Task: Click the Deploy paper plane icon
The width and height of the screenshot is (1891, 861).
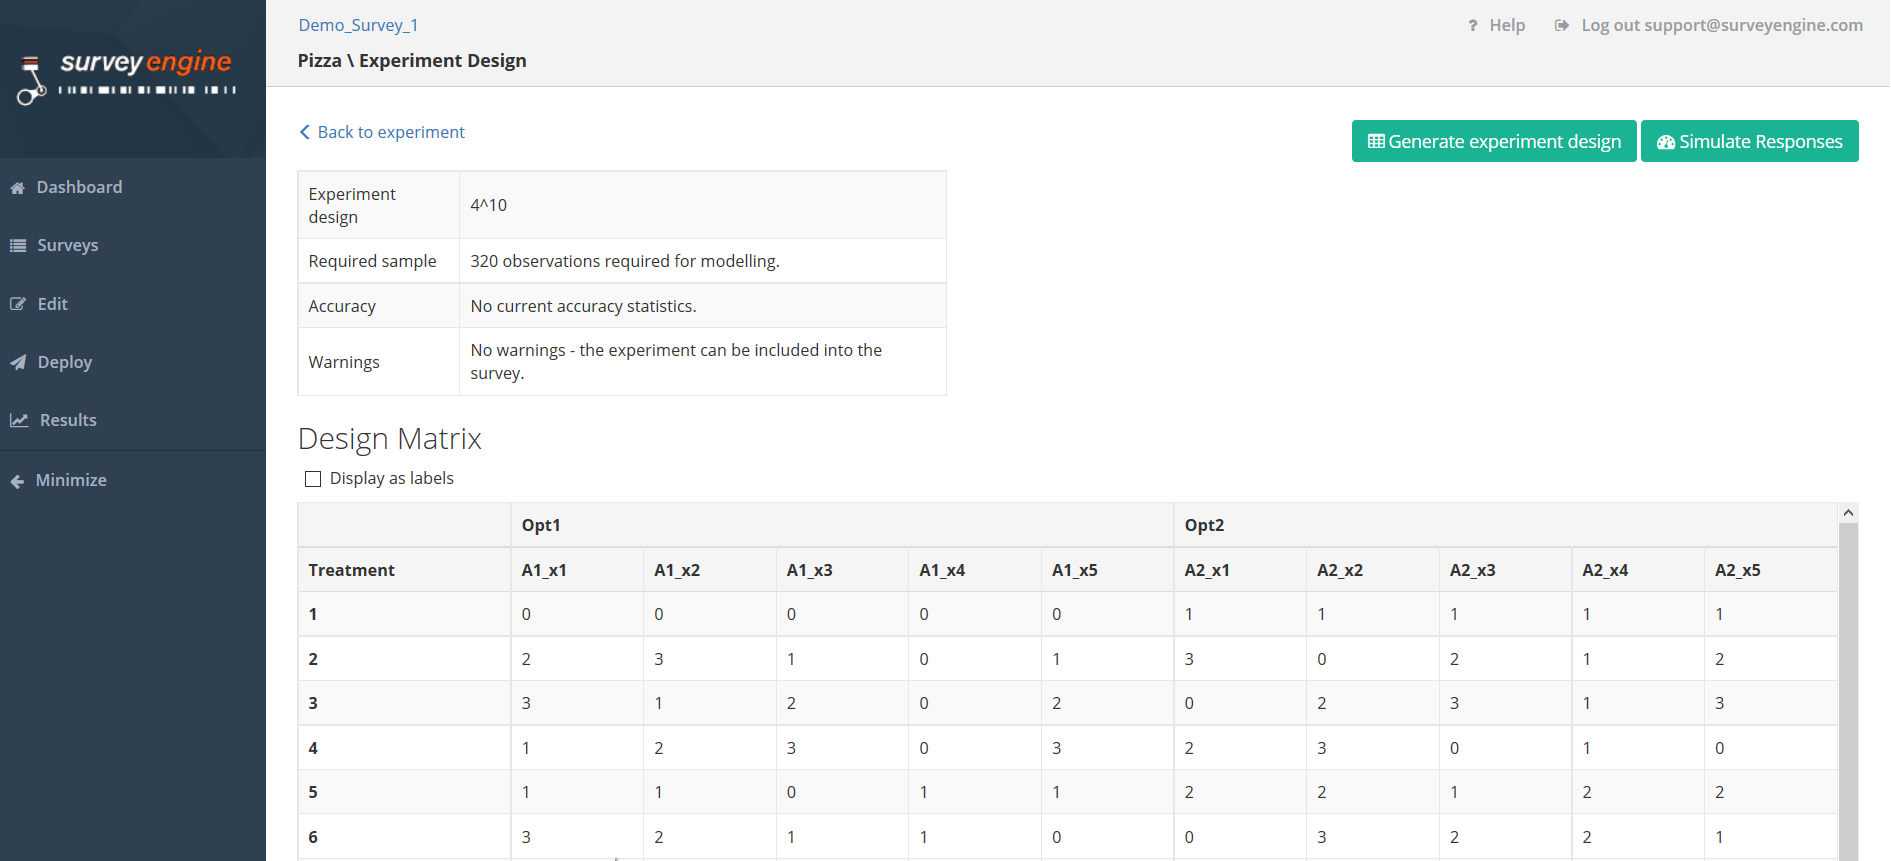Action: [18, 363]
